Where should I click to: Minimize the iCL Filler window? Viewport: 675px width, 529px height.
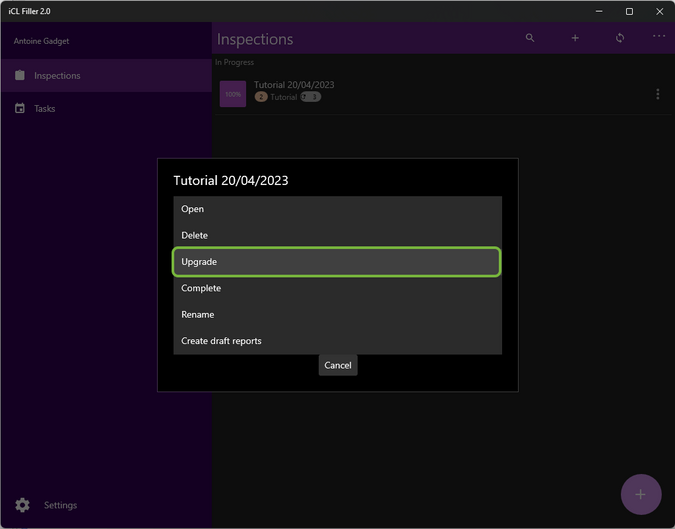[599, 11]
